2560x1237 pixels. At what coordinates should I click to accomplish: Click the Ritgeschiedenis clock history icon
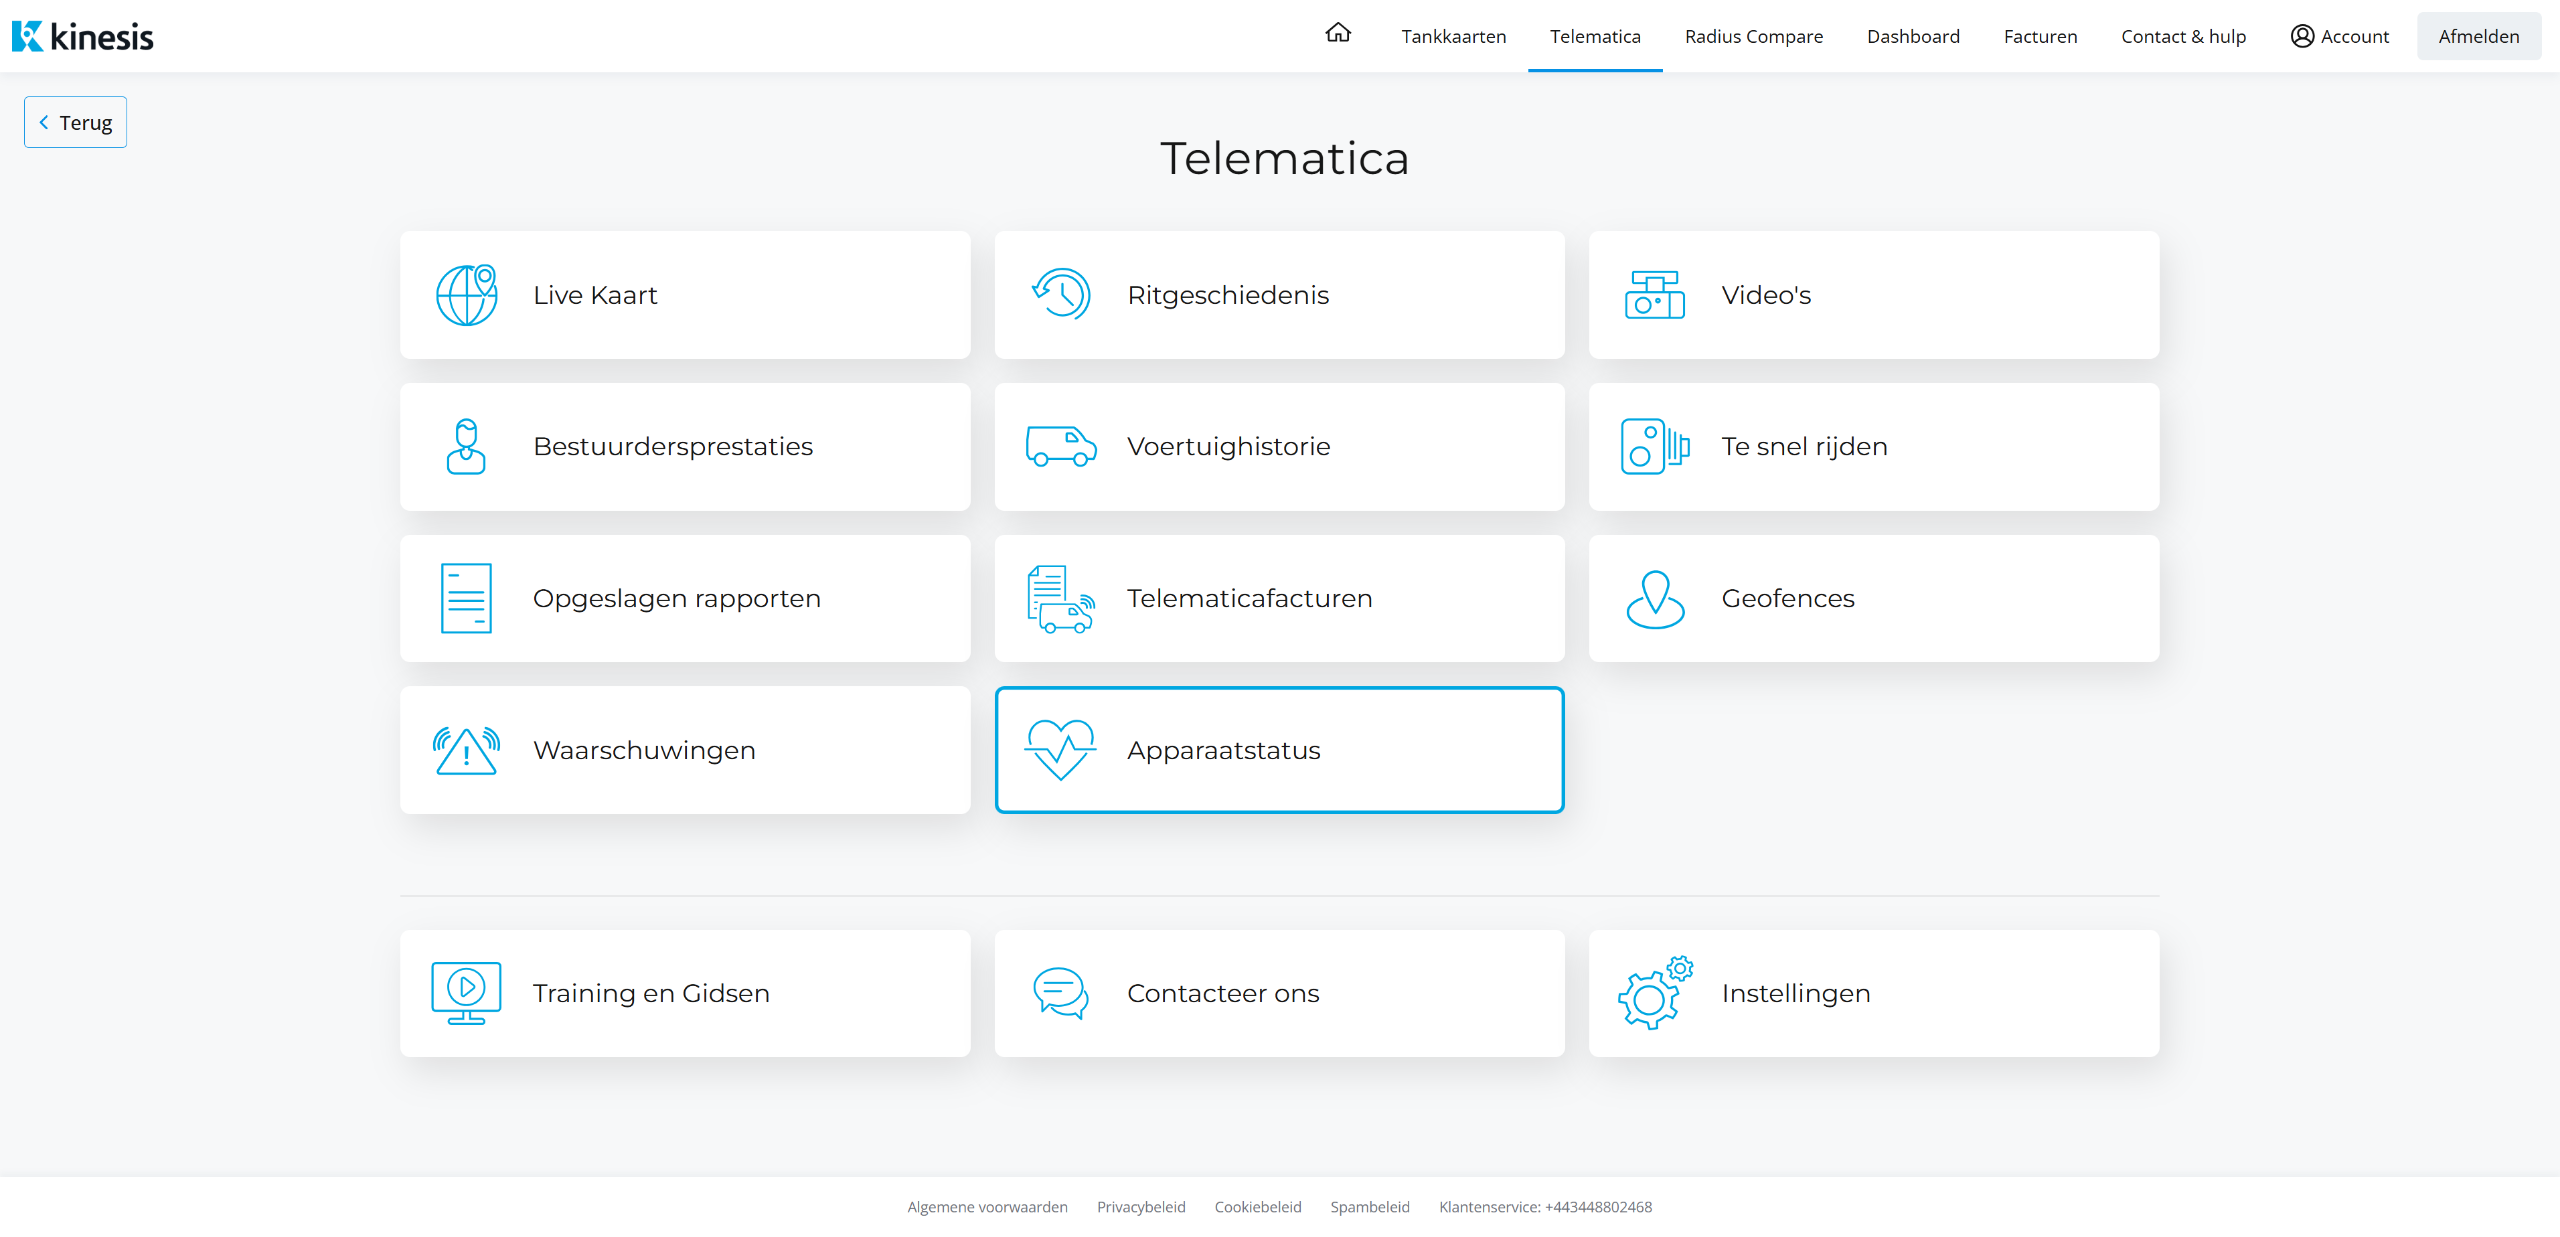tap(1061, 295)
